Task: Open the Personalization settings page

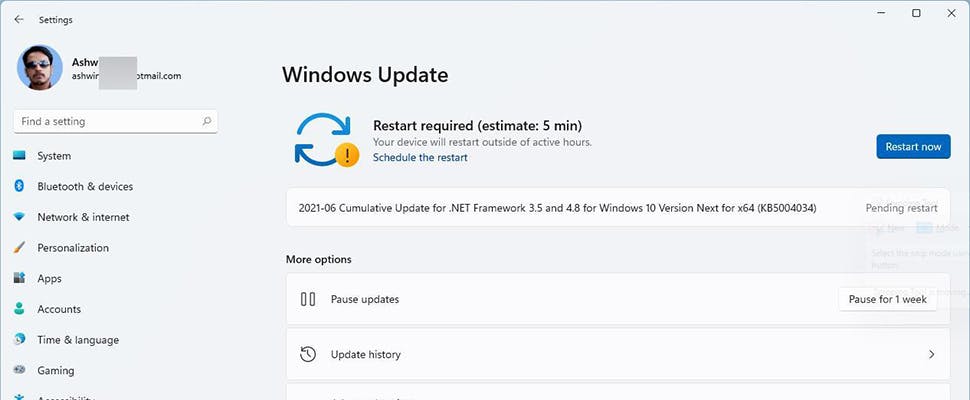Action: click(73, 248)
